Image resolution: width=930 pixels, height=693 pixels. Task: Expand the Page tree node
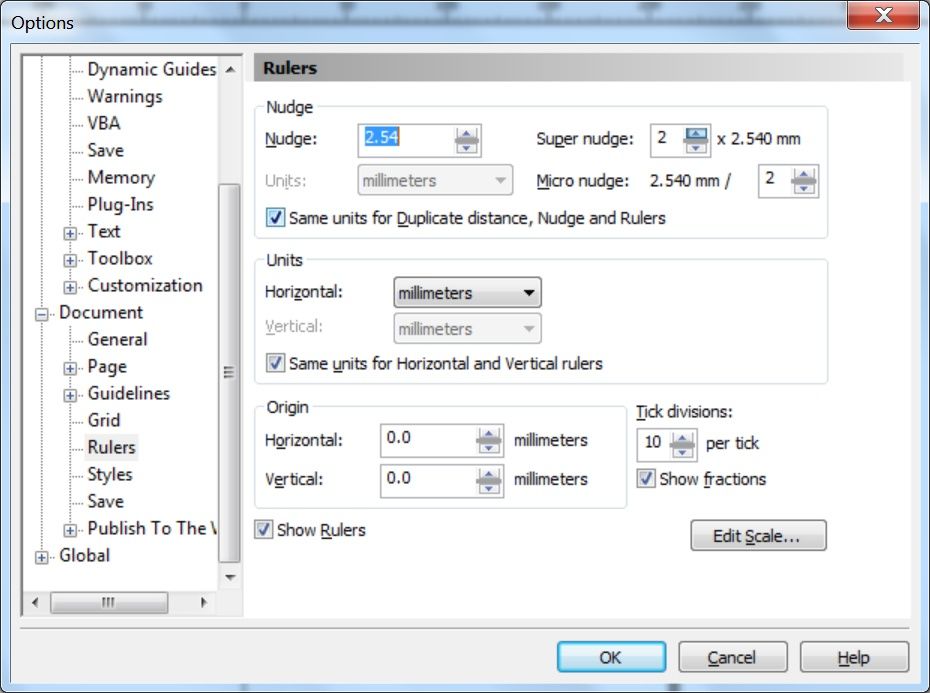(70, 368)
